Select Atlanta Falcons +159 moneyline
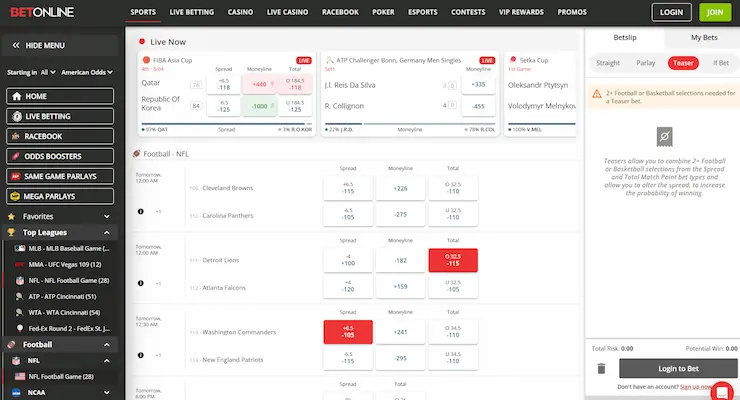 (x=400, y=286)
